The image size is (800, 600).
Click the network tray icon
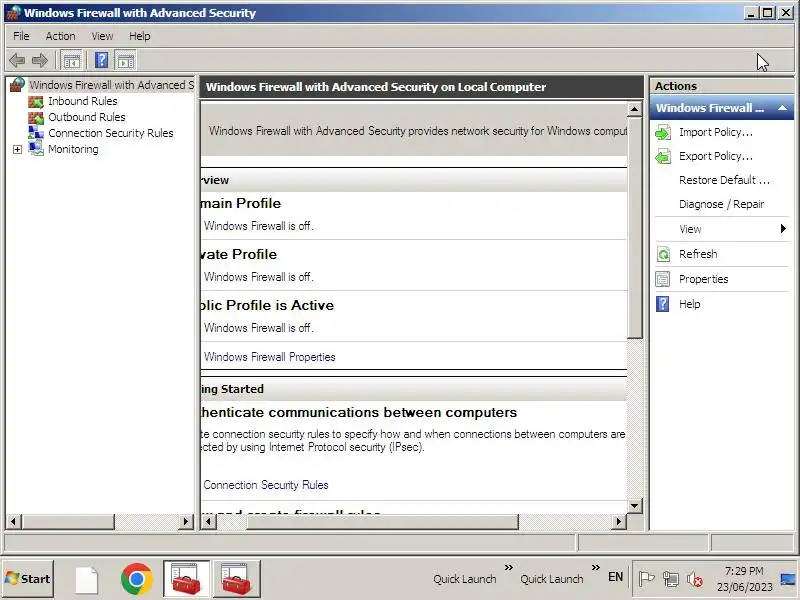tap(670, 579)
